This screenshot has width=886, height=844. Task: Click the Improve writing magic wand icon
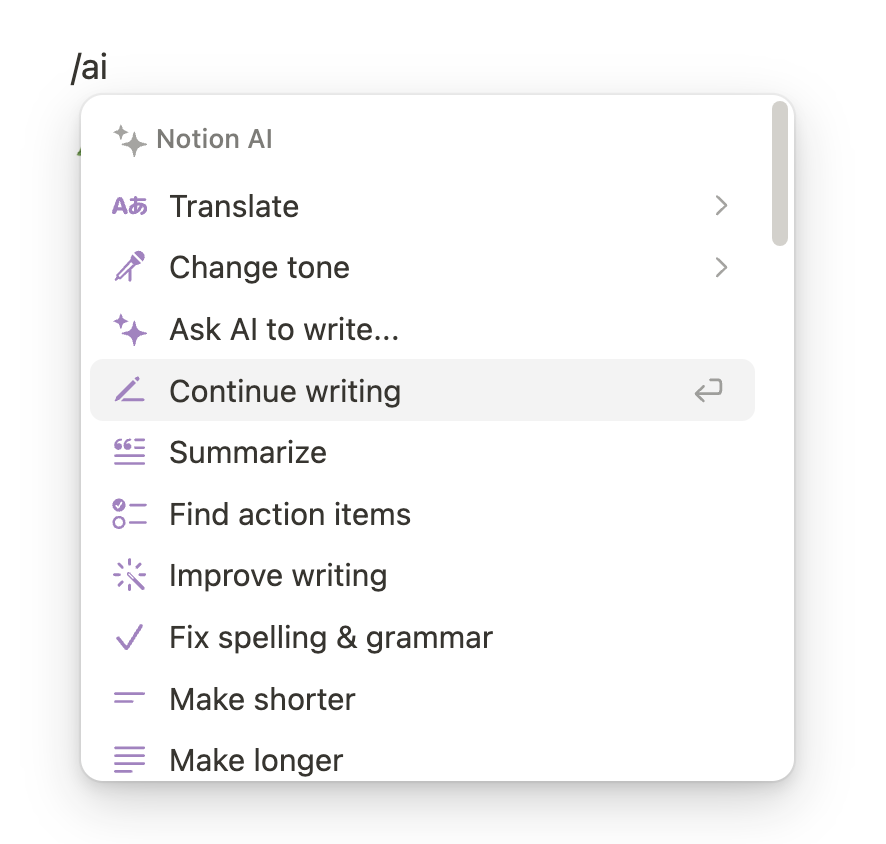pos(128,575)
